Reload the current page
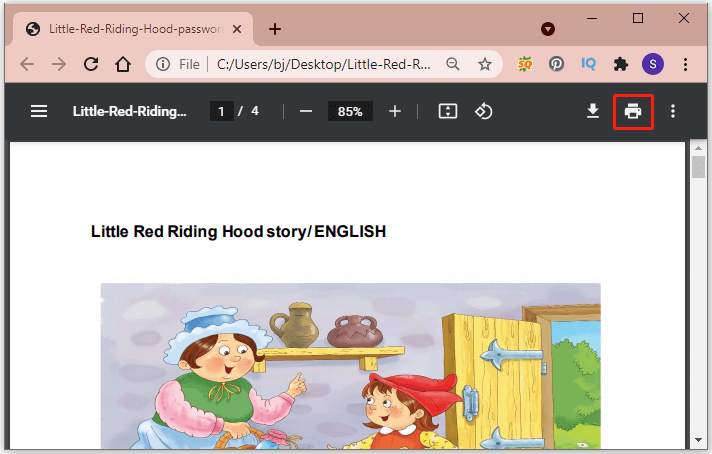The height and width of the screenshot is (454, 712). [x=91, y=64]
